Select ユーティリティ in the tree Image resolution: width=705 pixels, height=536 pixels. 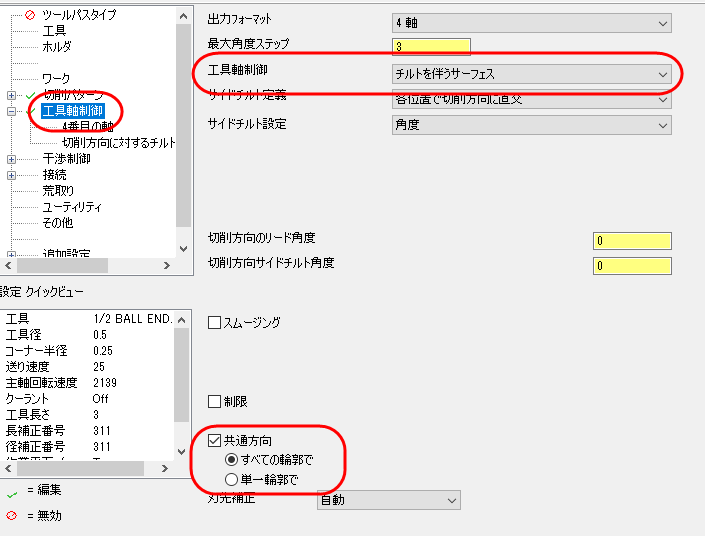[x=72, y=207]
